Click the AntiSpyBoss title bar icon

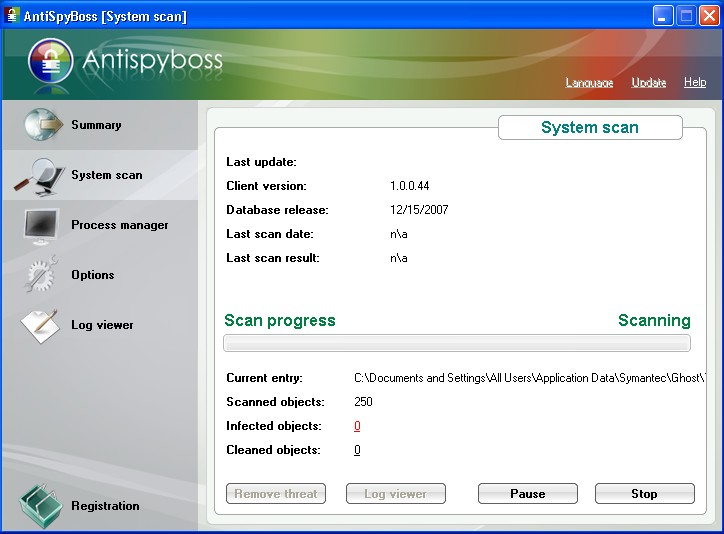(x=12, y=16)
